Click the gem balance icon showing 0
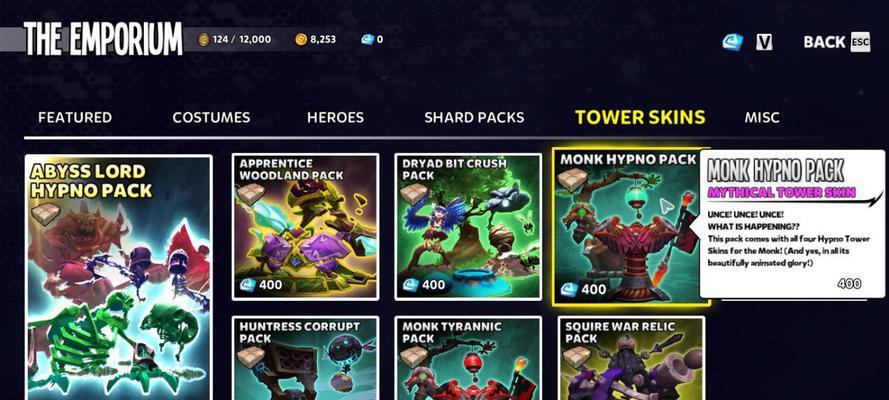The width and height of the screenshot is (889, 400). (x=367, y=39)
